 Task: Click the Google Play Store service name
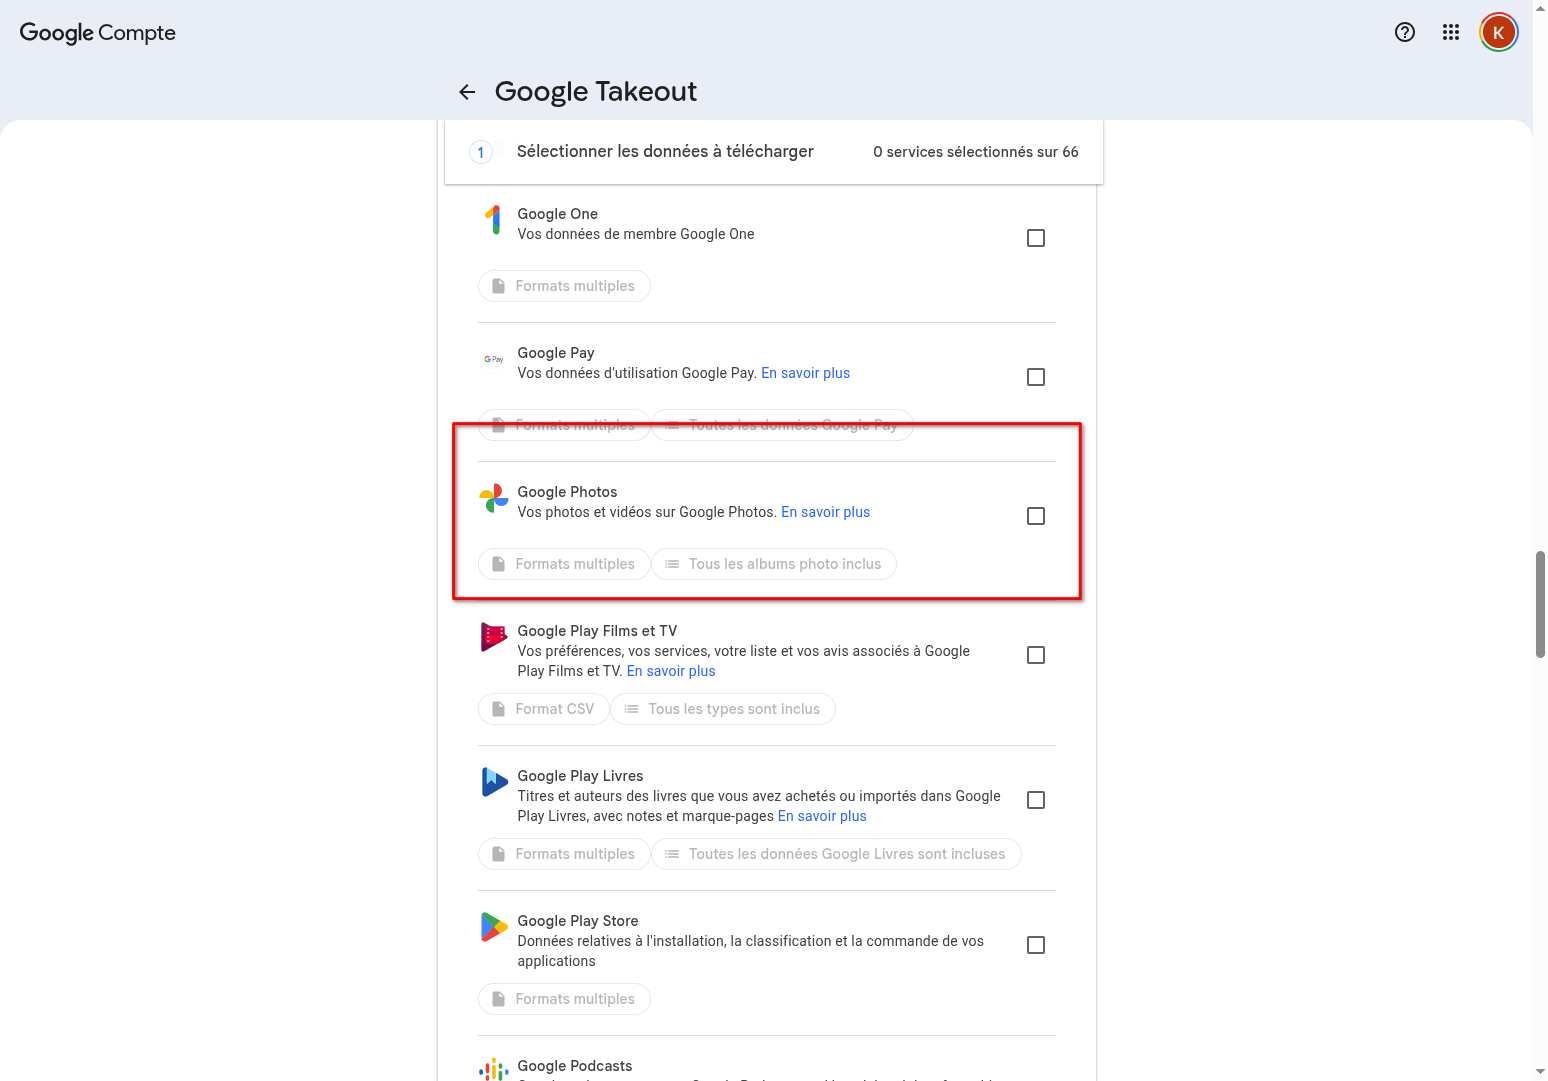pos(578,921)
